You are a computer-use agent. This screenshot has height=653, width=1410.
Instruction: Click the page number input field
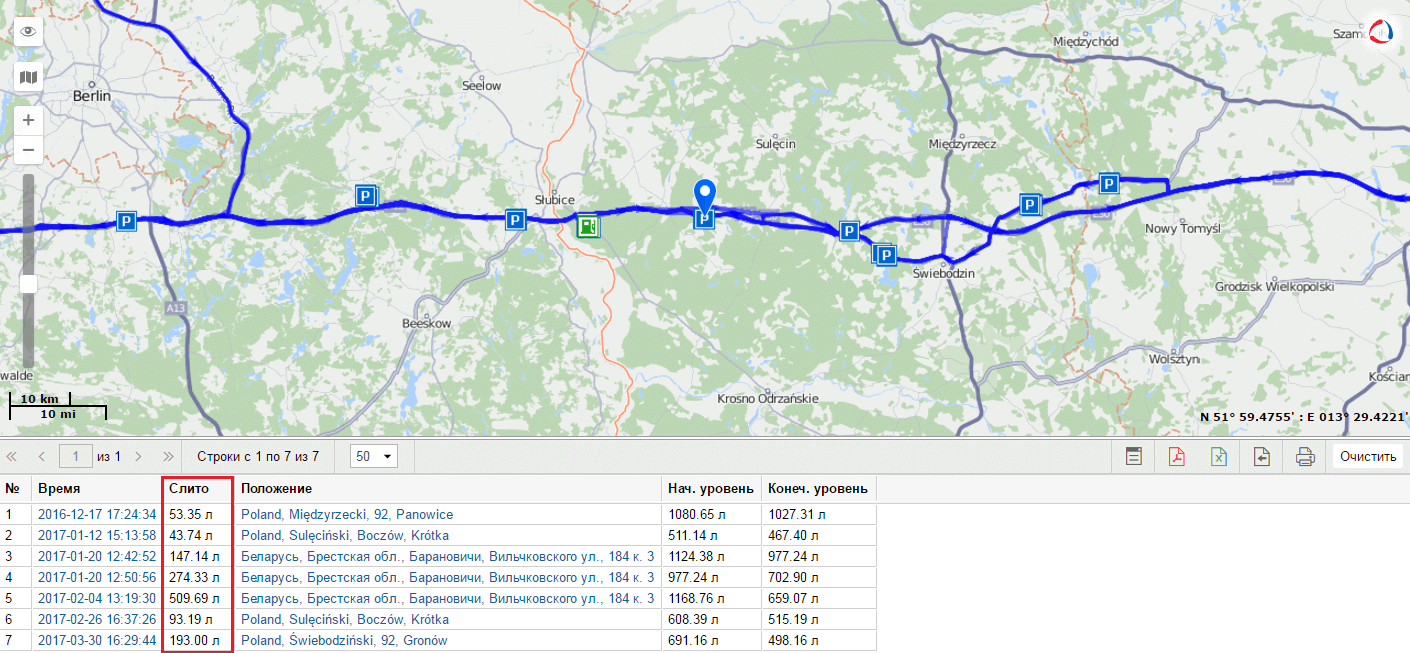point(76,456)
